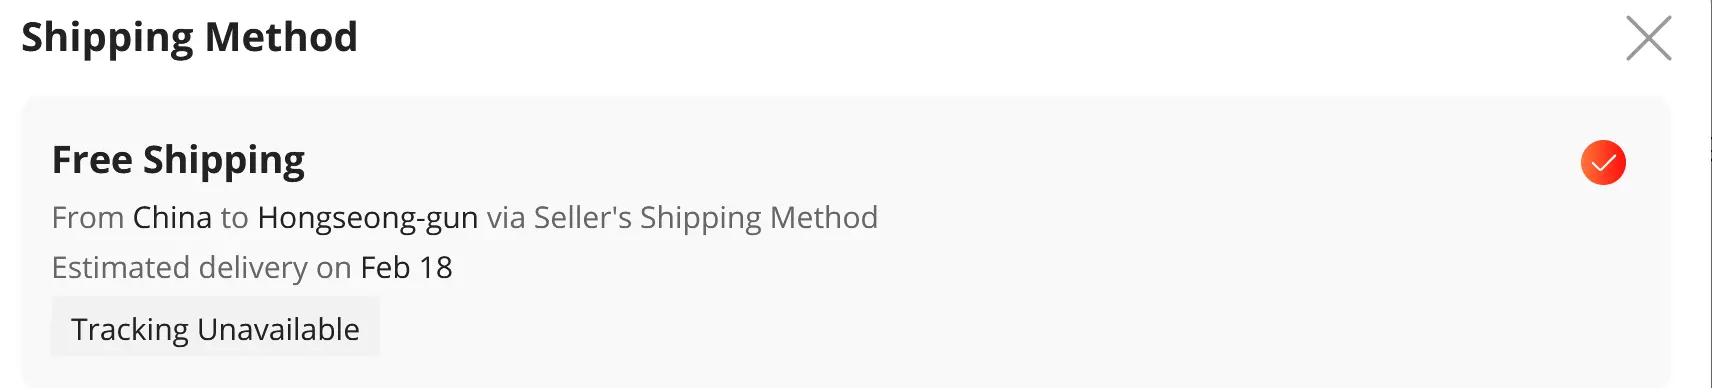Screen dimensions: 1712x388
Task: Click the word Tracking in the tag
Action: coord(130,329)
